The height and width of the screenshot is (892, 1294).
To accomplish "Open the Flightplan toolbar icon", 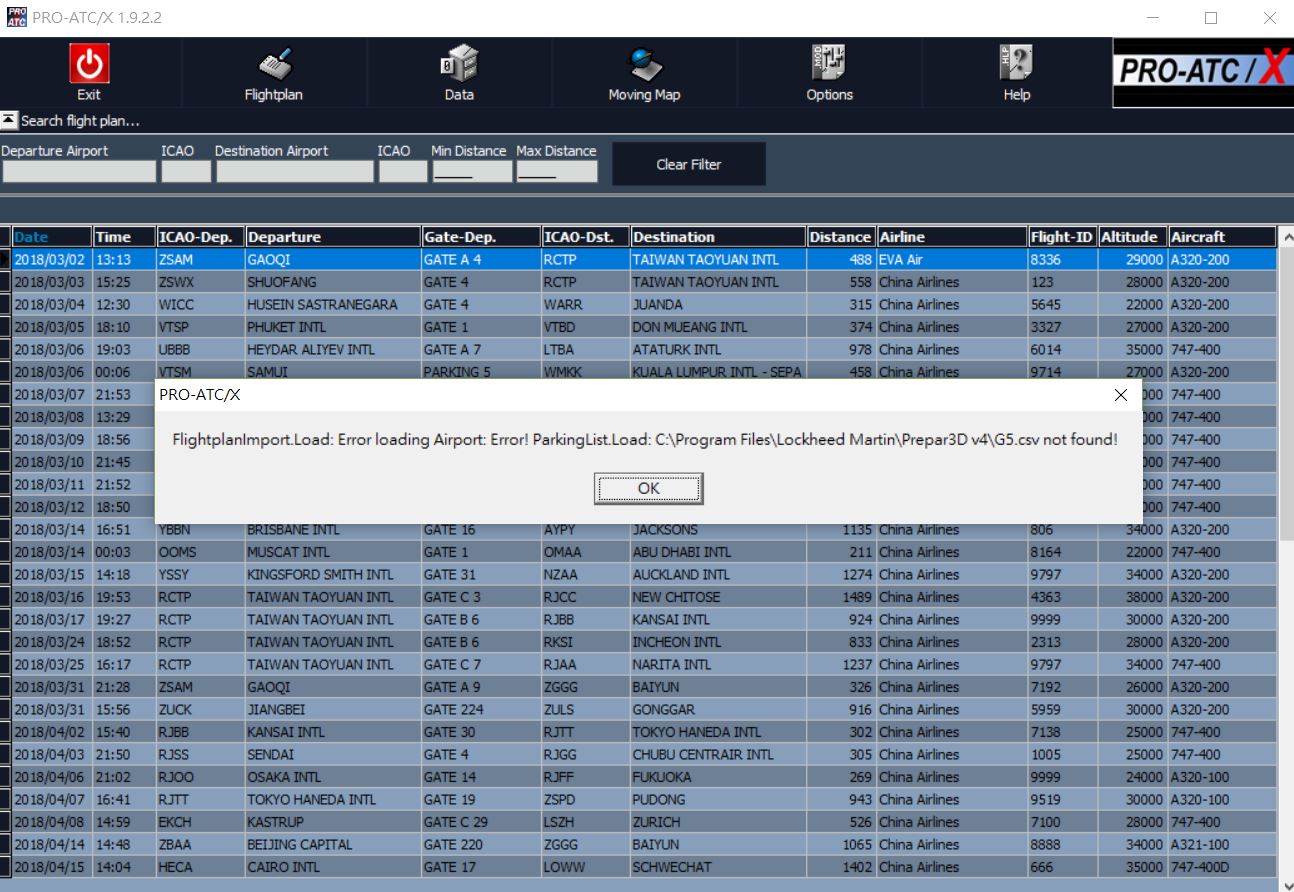I will coord(273,65).
